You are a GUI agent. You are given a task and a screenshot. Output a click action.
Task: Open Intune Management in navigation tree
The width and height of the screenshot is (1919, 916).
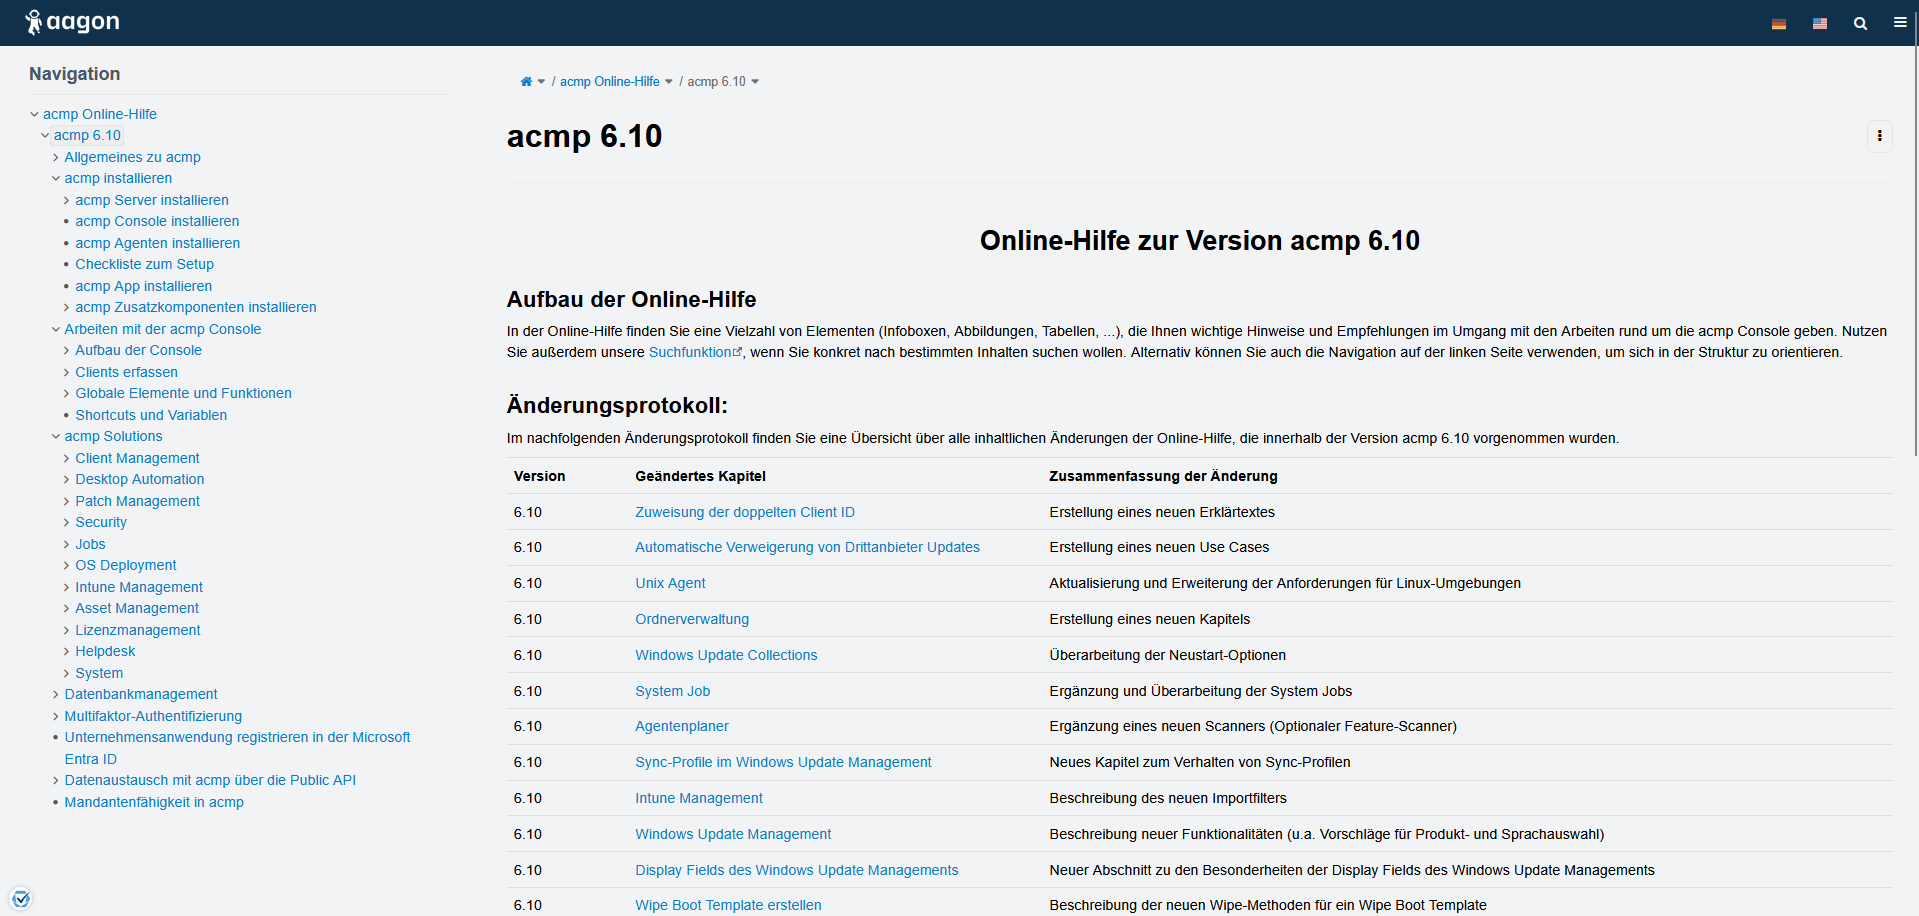(x=139, y=587)
